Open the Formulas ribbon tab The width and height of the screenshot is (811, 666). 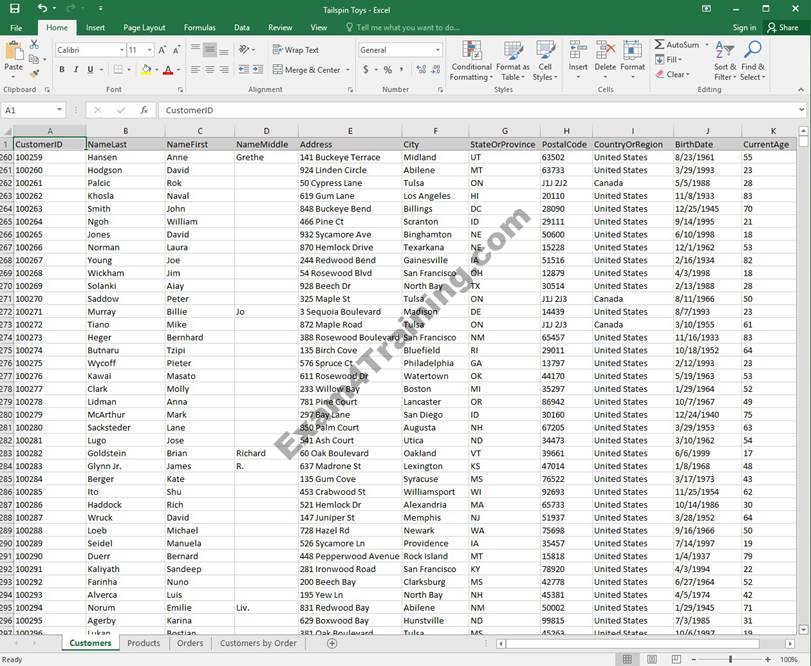(199, 27)
